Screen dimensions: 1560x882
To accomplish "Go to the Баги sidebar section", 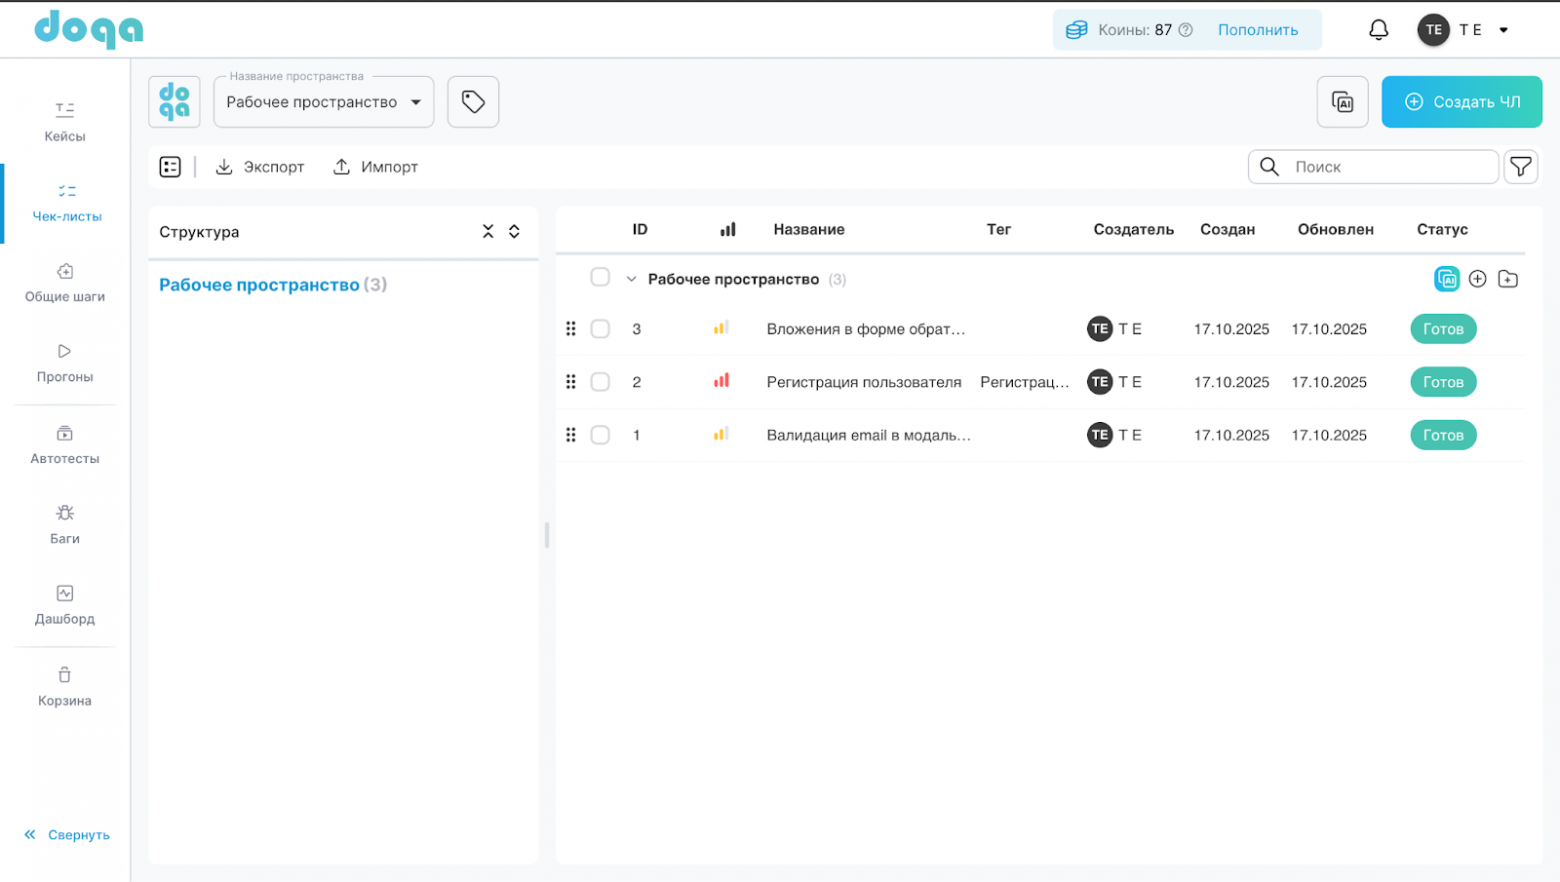I will [x=65, y=523].
